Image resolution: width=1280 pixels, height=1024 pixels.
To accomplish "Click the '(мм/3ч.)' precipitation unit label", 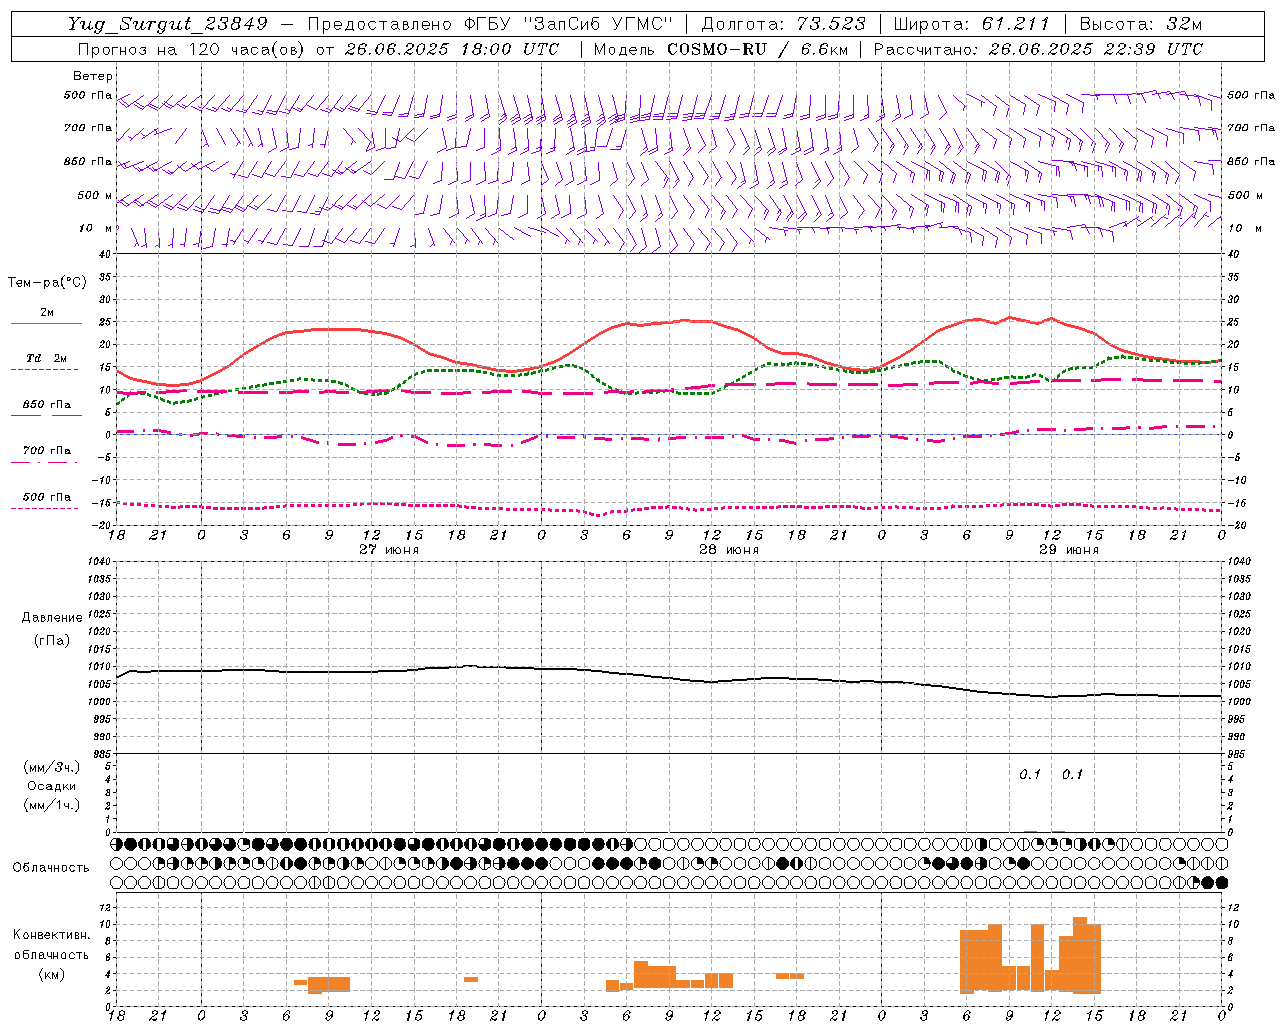I will (x=52, y=767).
